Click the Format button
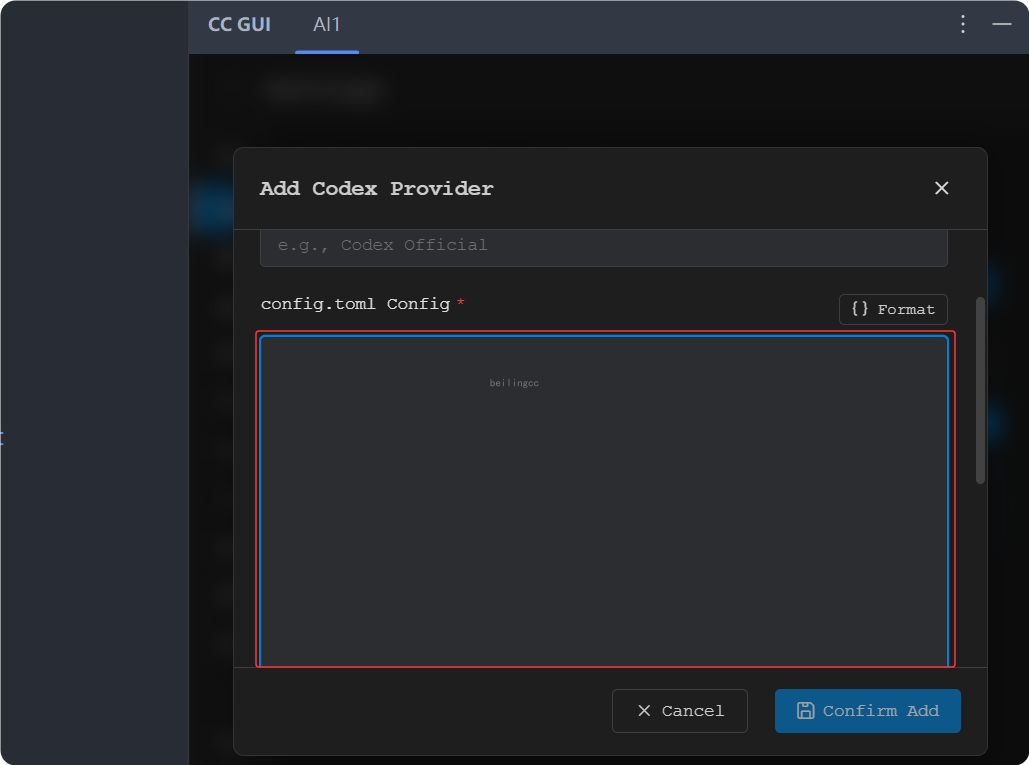The height and width of the screenshot is (765, 1029). pyautogui.click(x=892, y=309)
